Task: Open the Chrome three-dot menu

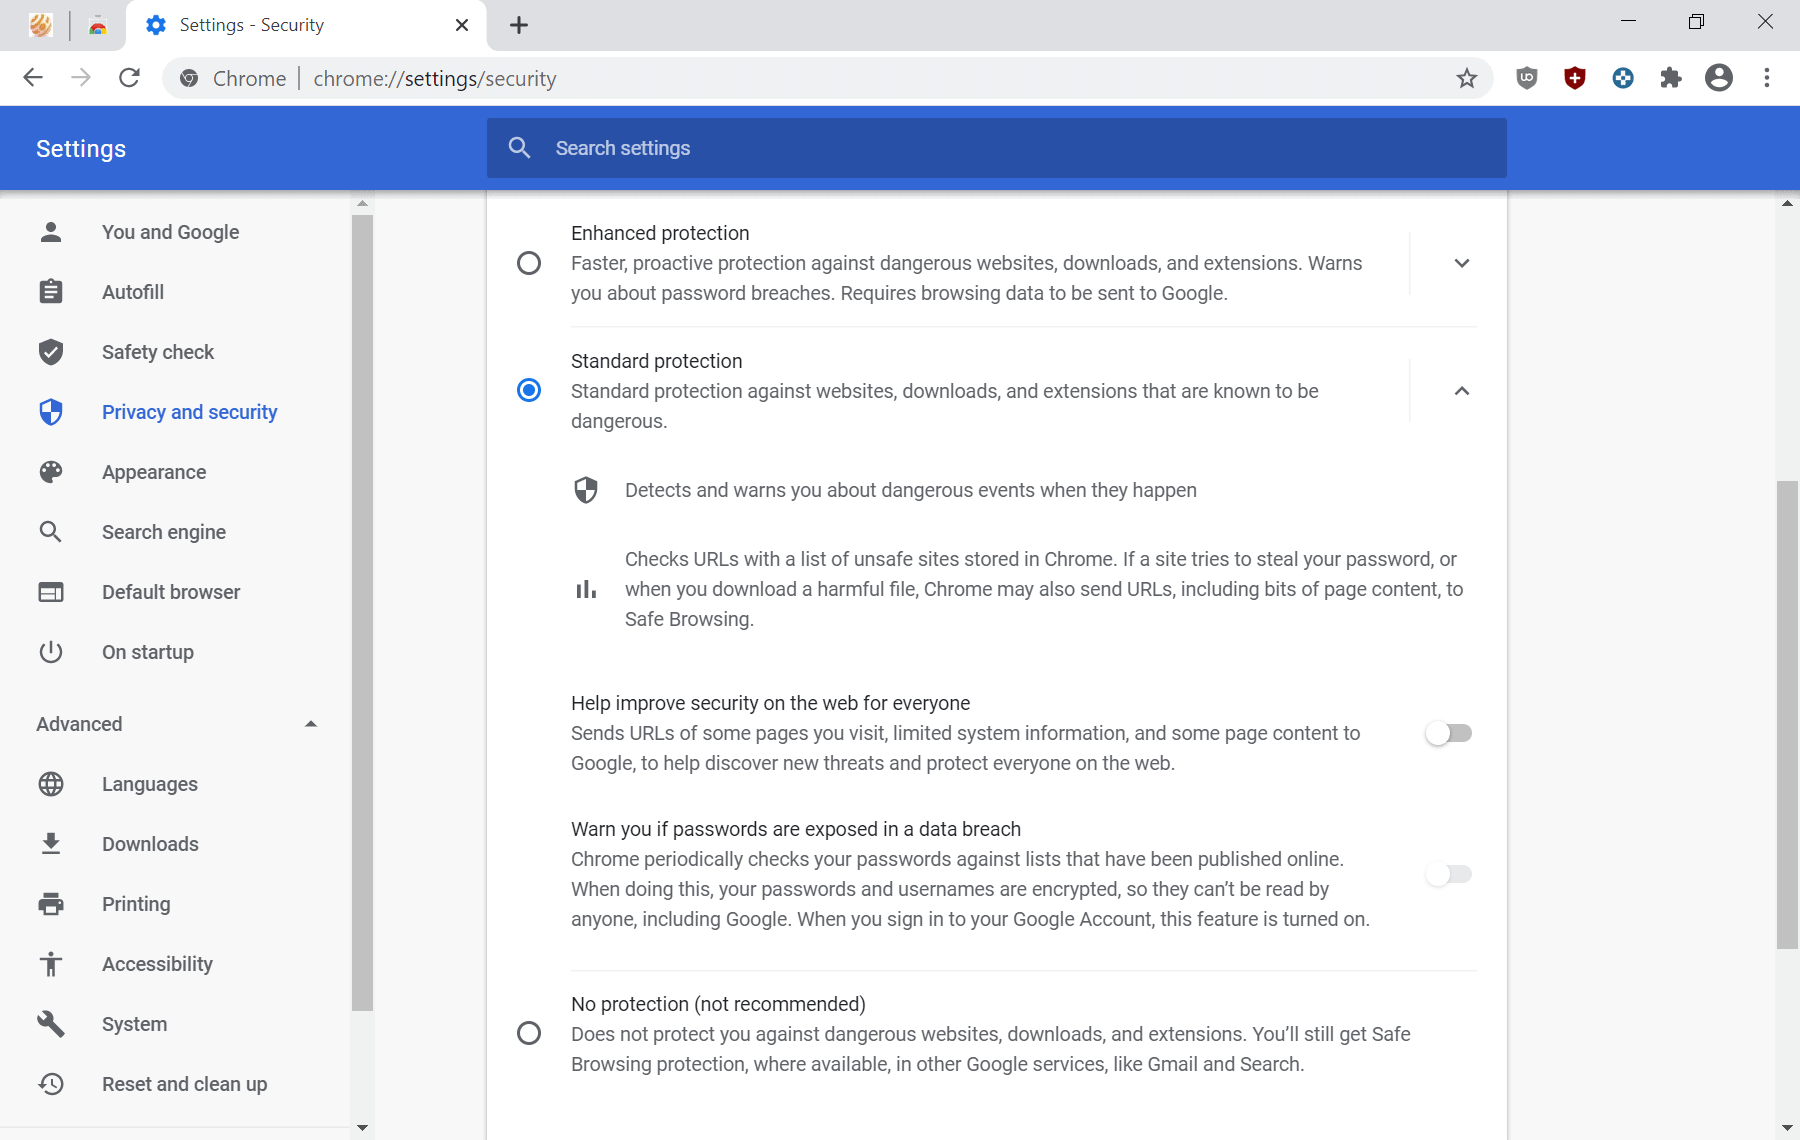Action: coord(1768,78)
